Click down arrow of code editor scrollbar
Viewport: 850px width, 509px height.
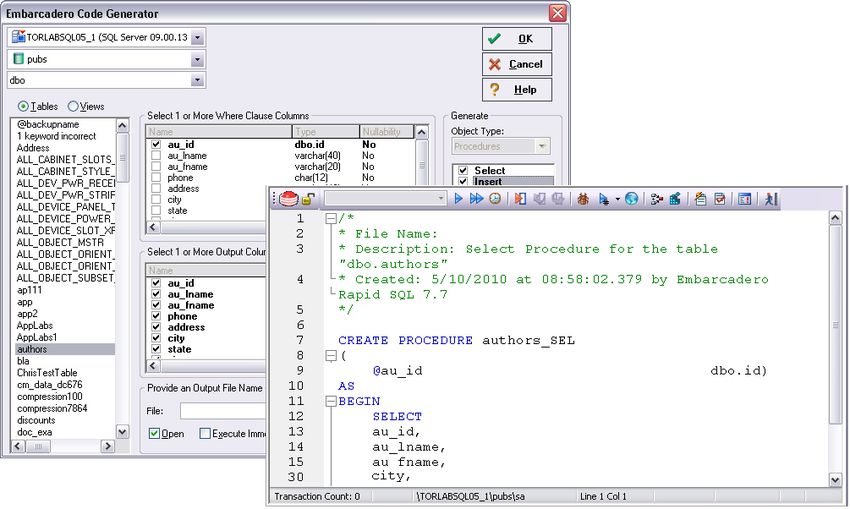835,479
